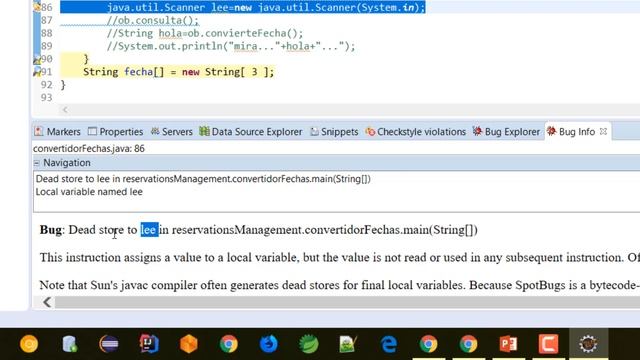Open Microsoft Edge from the taskbar
The width and height of the screenshot is (640, 360).
click(x=389, y=344)
